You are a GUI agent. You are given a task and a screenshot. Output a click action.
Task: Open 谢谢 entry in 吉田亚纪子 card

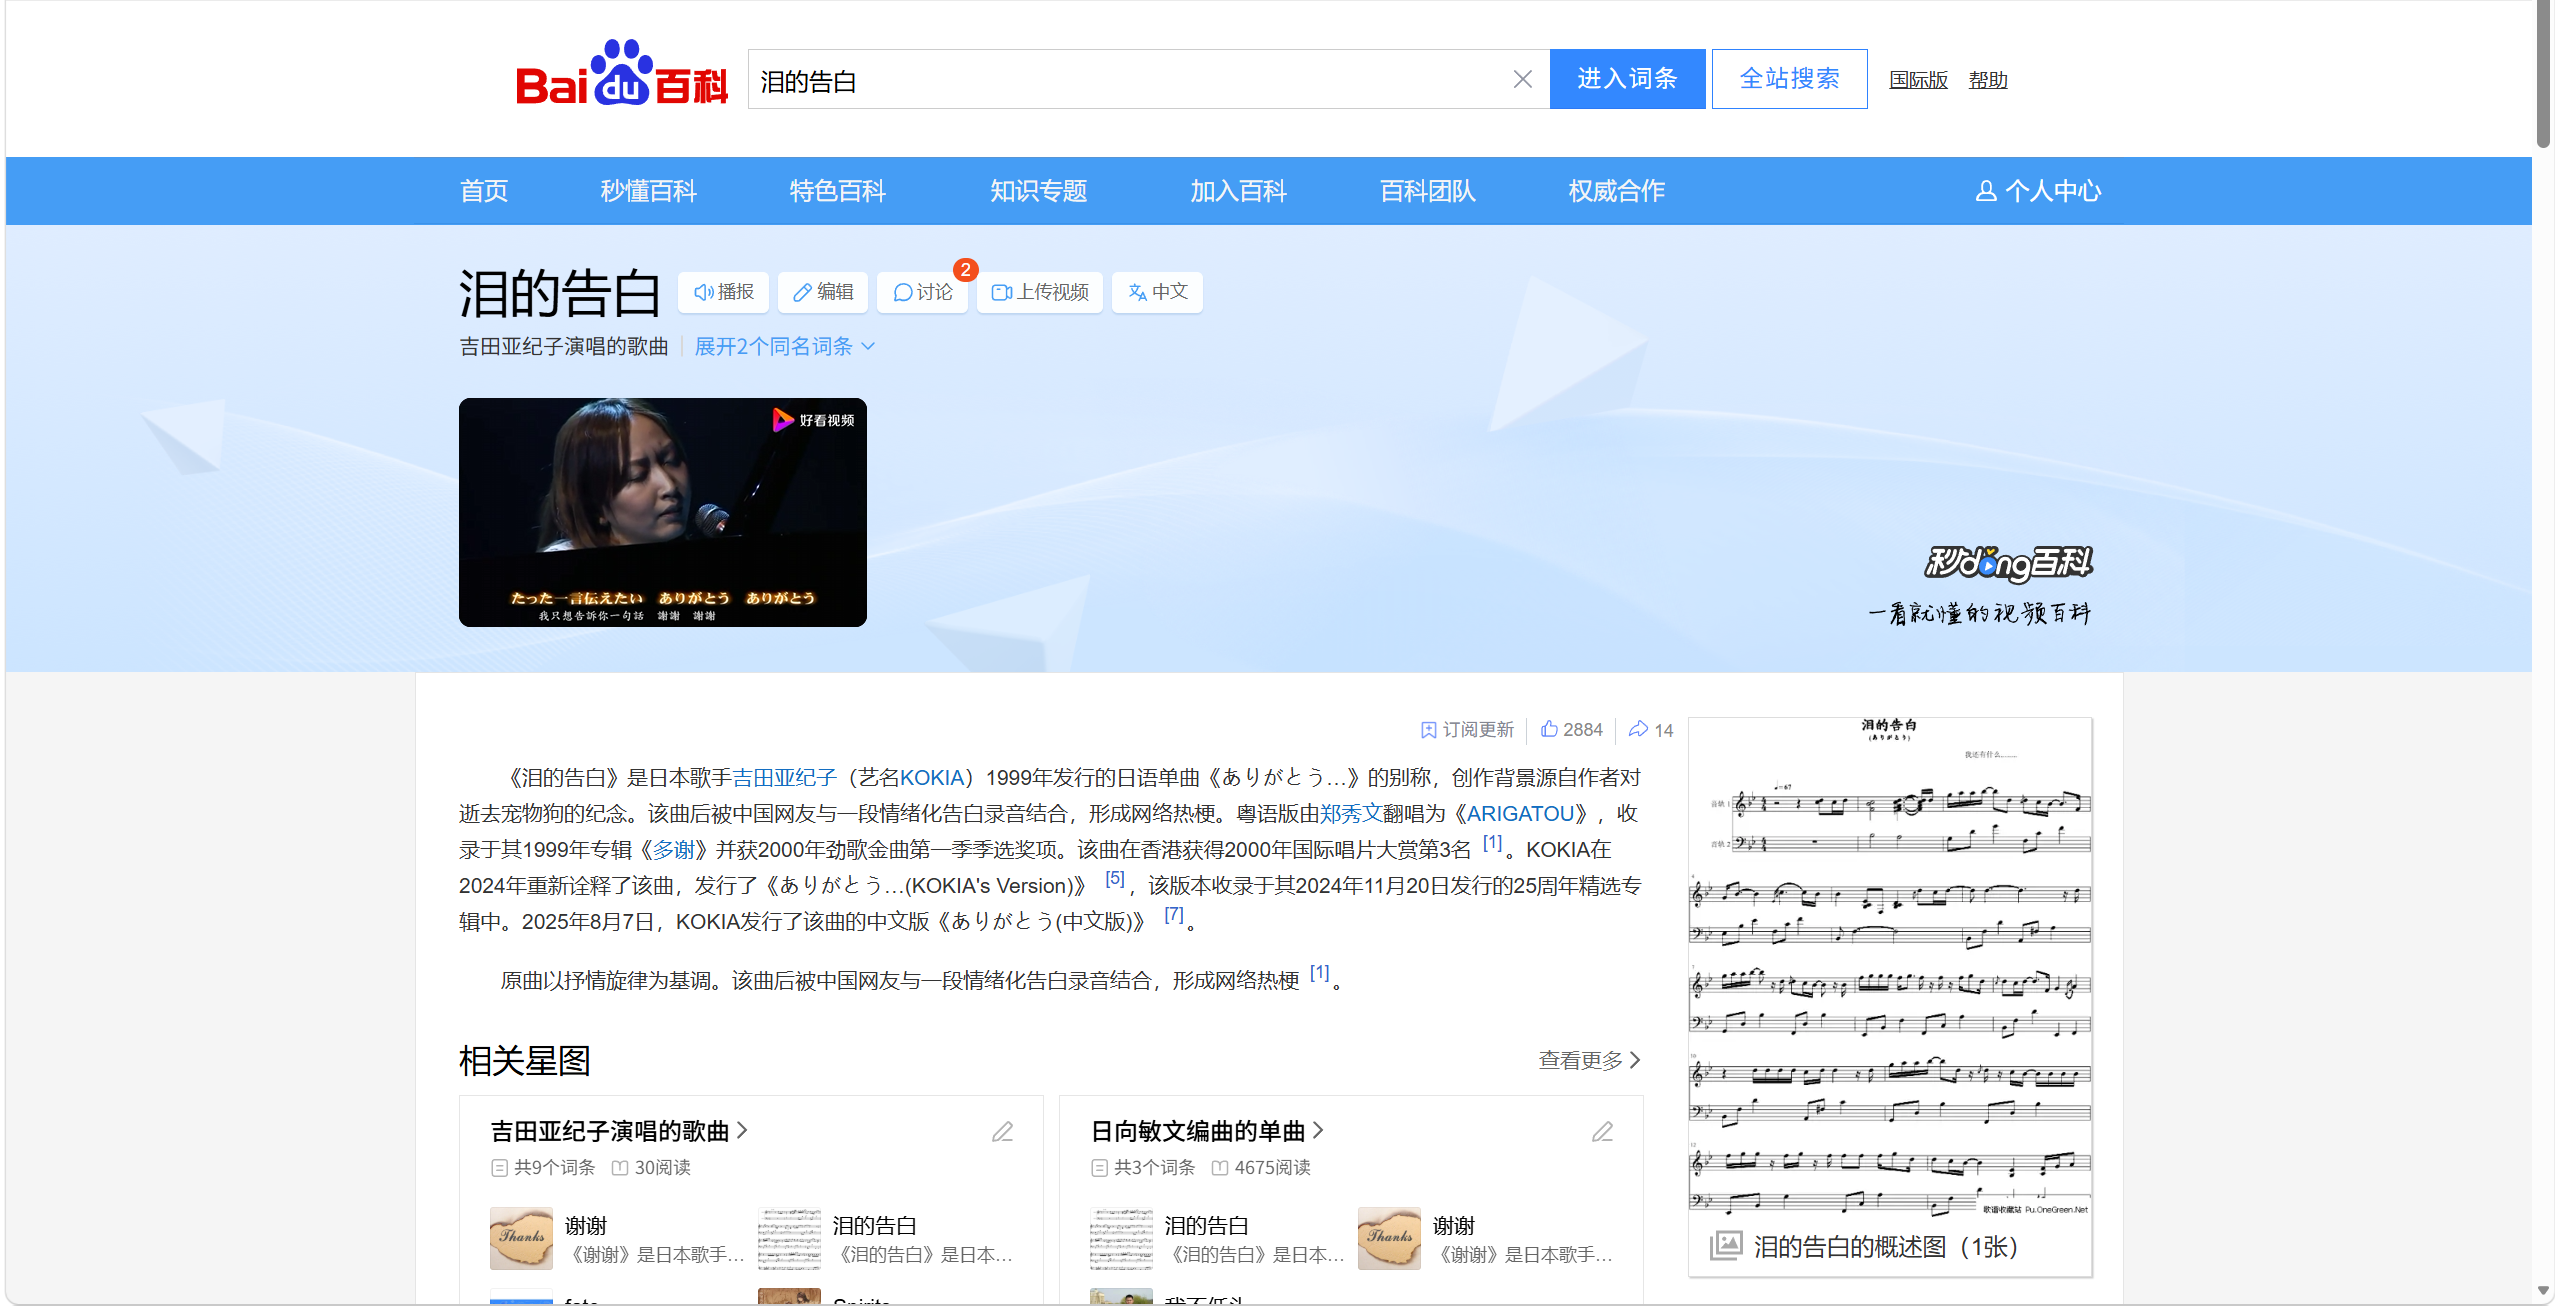[617, 1238]
